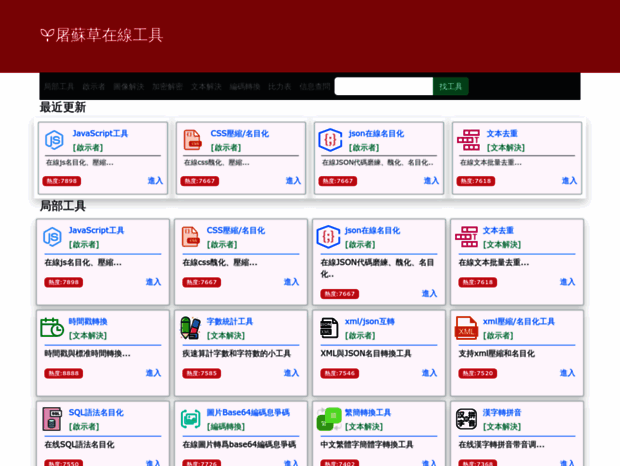Focus the tool search input field
Screen dimensions: 620x466
(x=383, y=87)
